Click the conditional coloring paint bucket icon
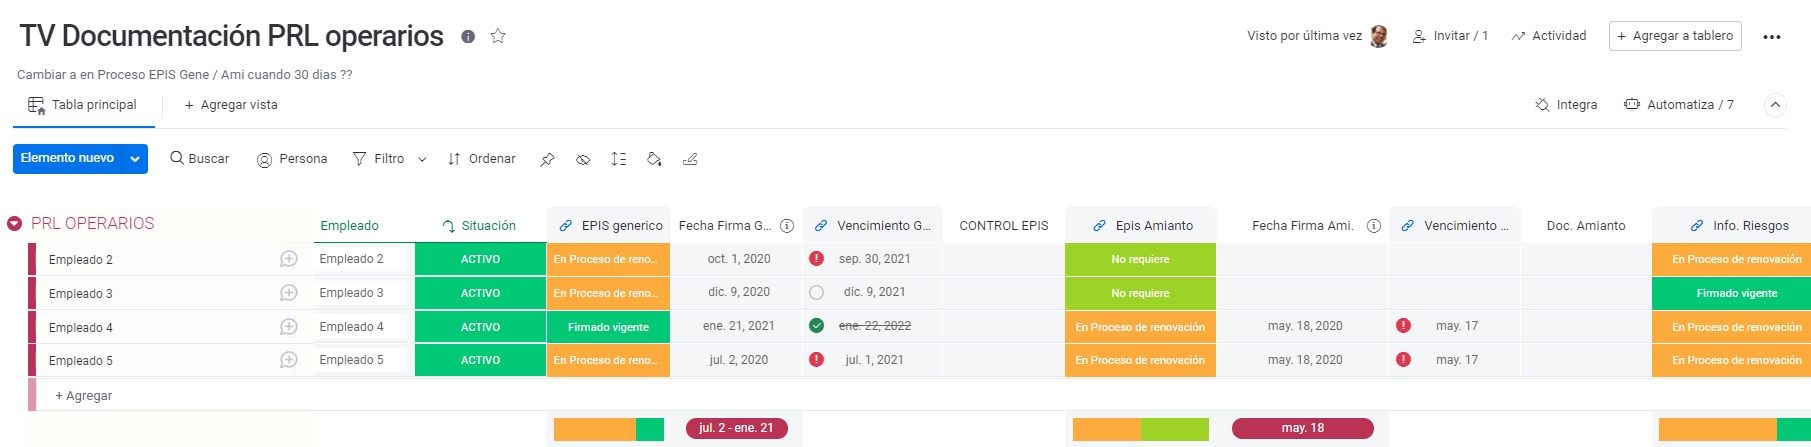 (x=654, y=160)
